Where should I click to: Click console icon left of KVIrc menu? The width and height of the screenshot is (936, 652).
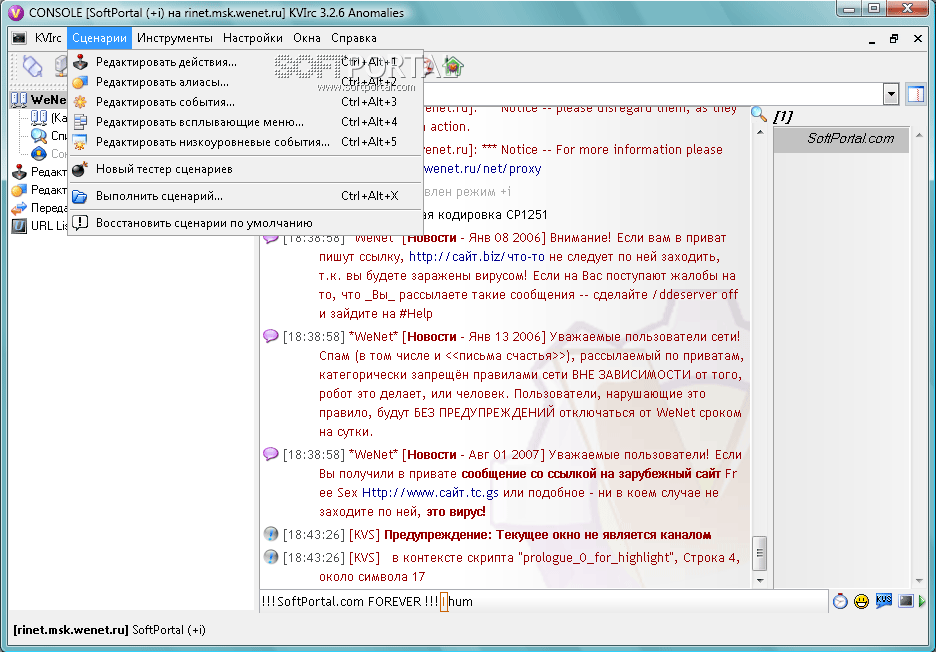pyautogui.click(x=19, y=38)
